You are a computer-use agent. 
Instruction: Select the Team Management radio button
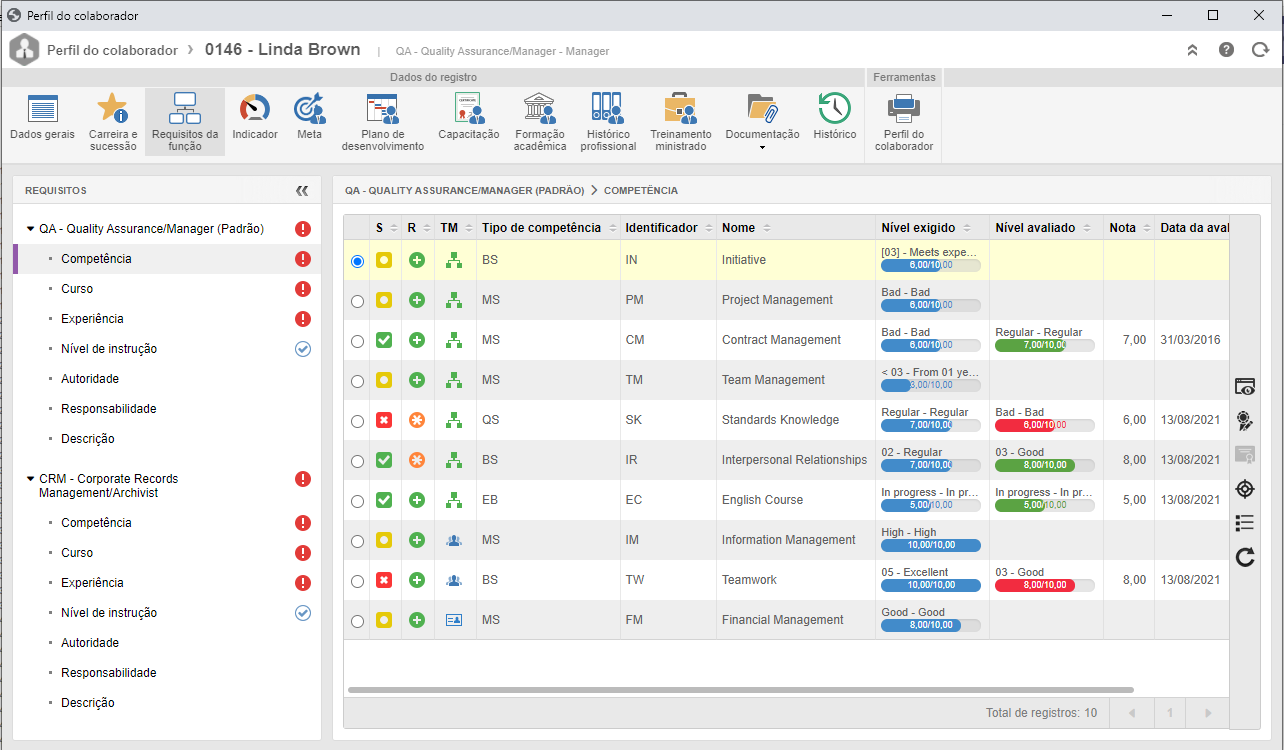tap(357, 381)
